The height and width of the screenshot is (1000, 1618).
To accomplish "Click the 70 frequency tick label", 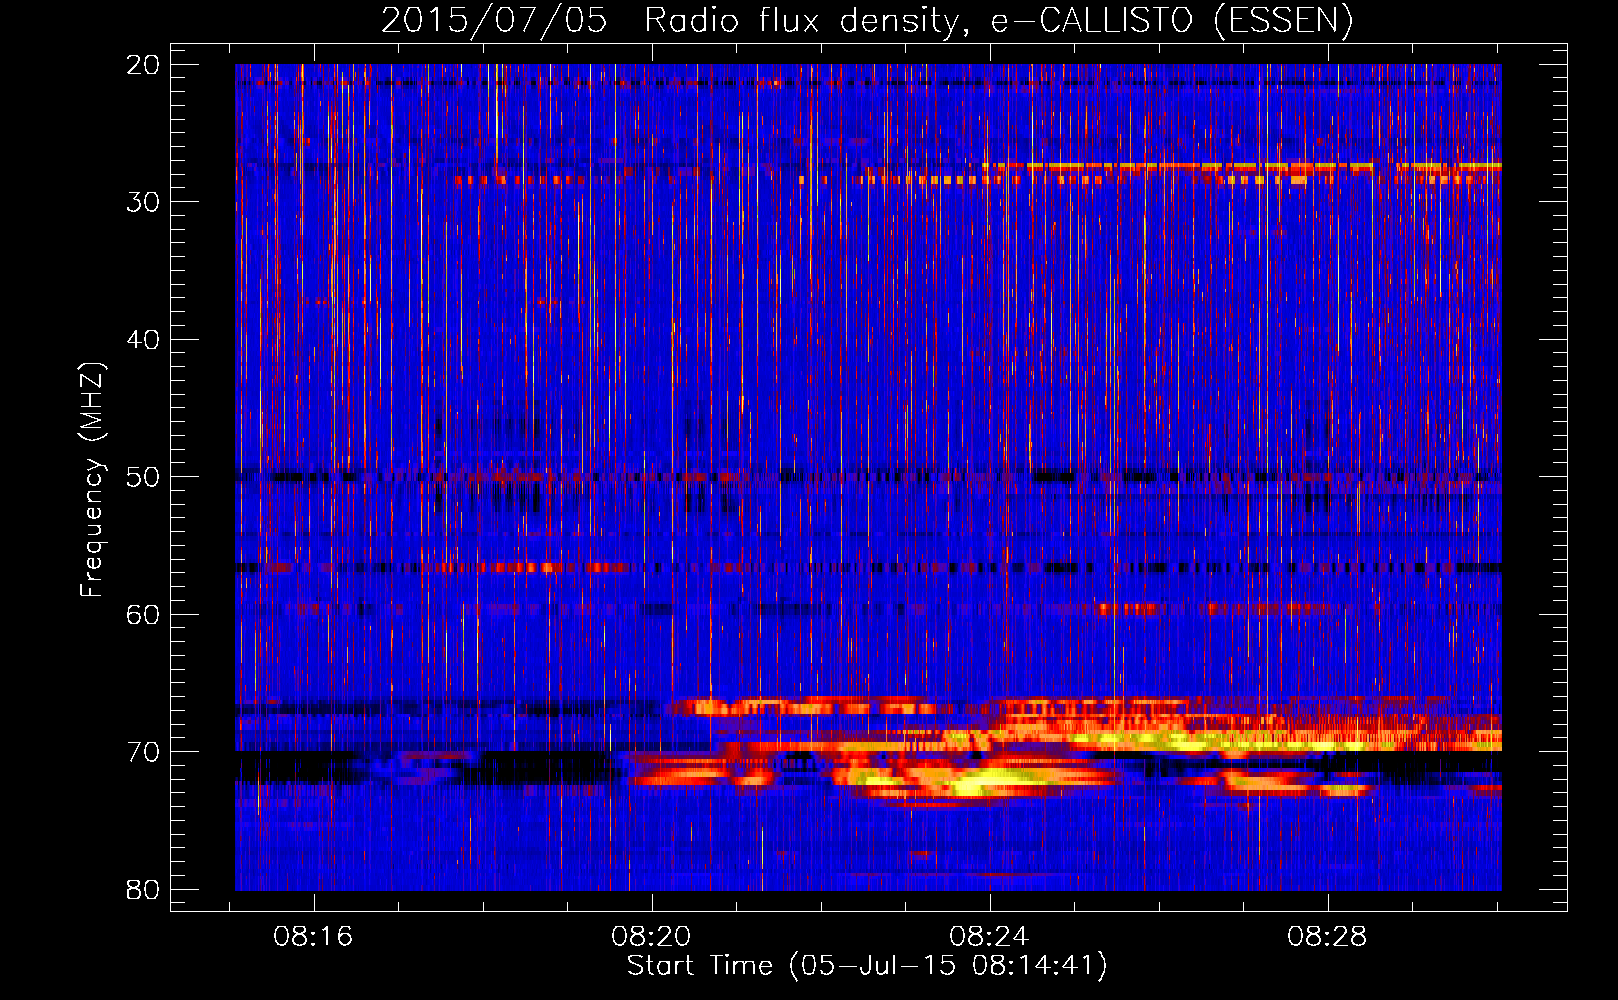I will click(143, 752).
